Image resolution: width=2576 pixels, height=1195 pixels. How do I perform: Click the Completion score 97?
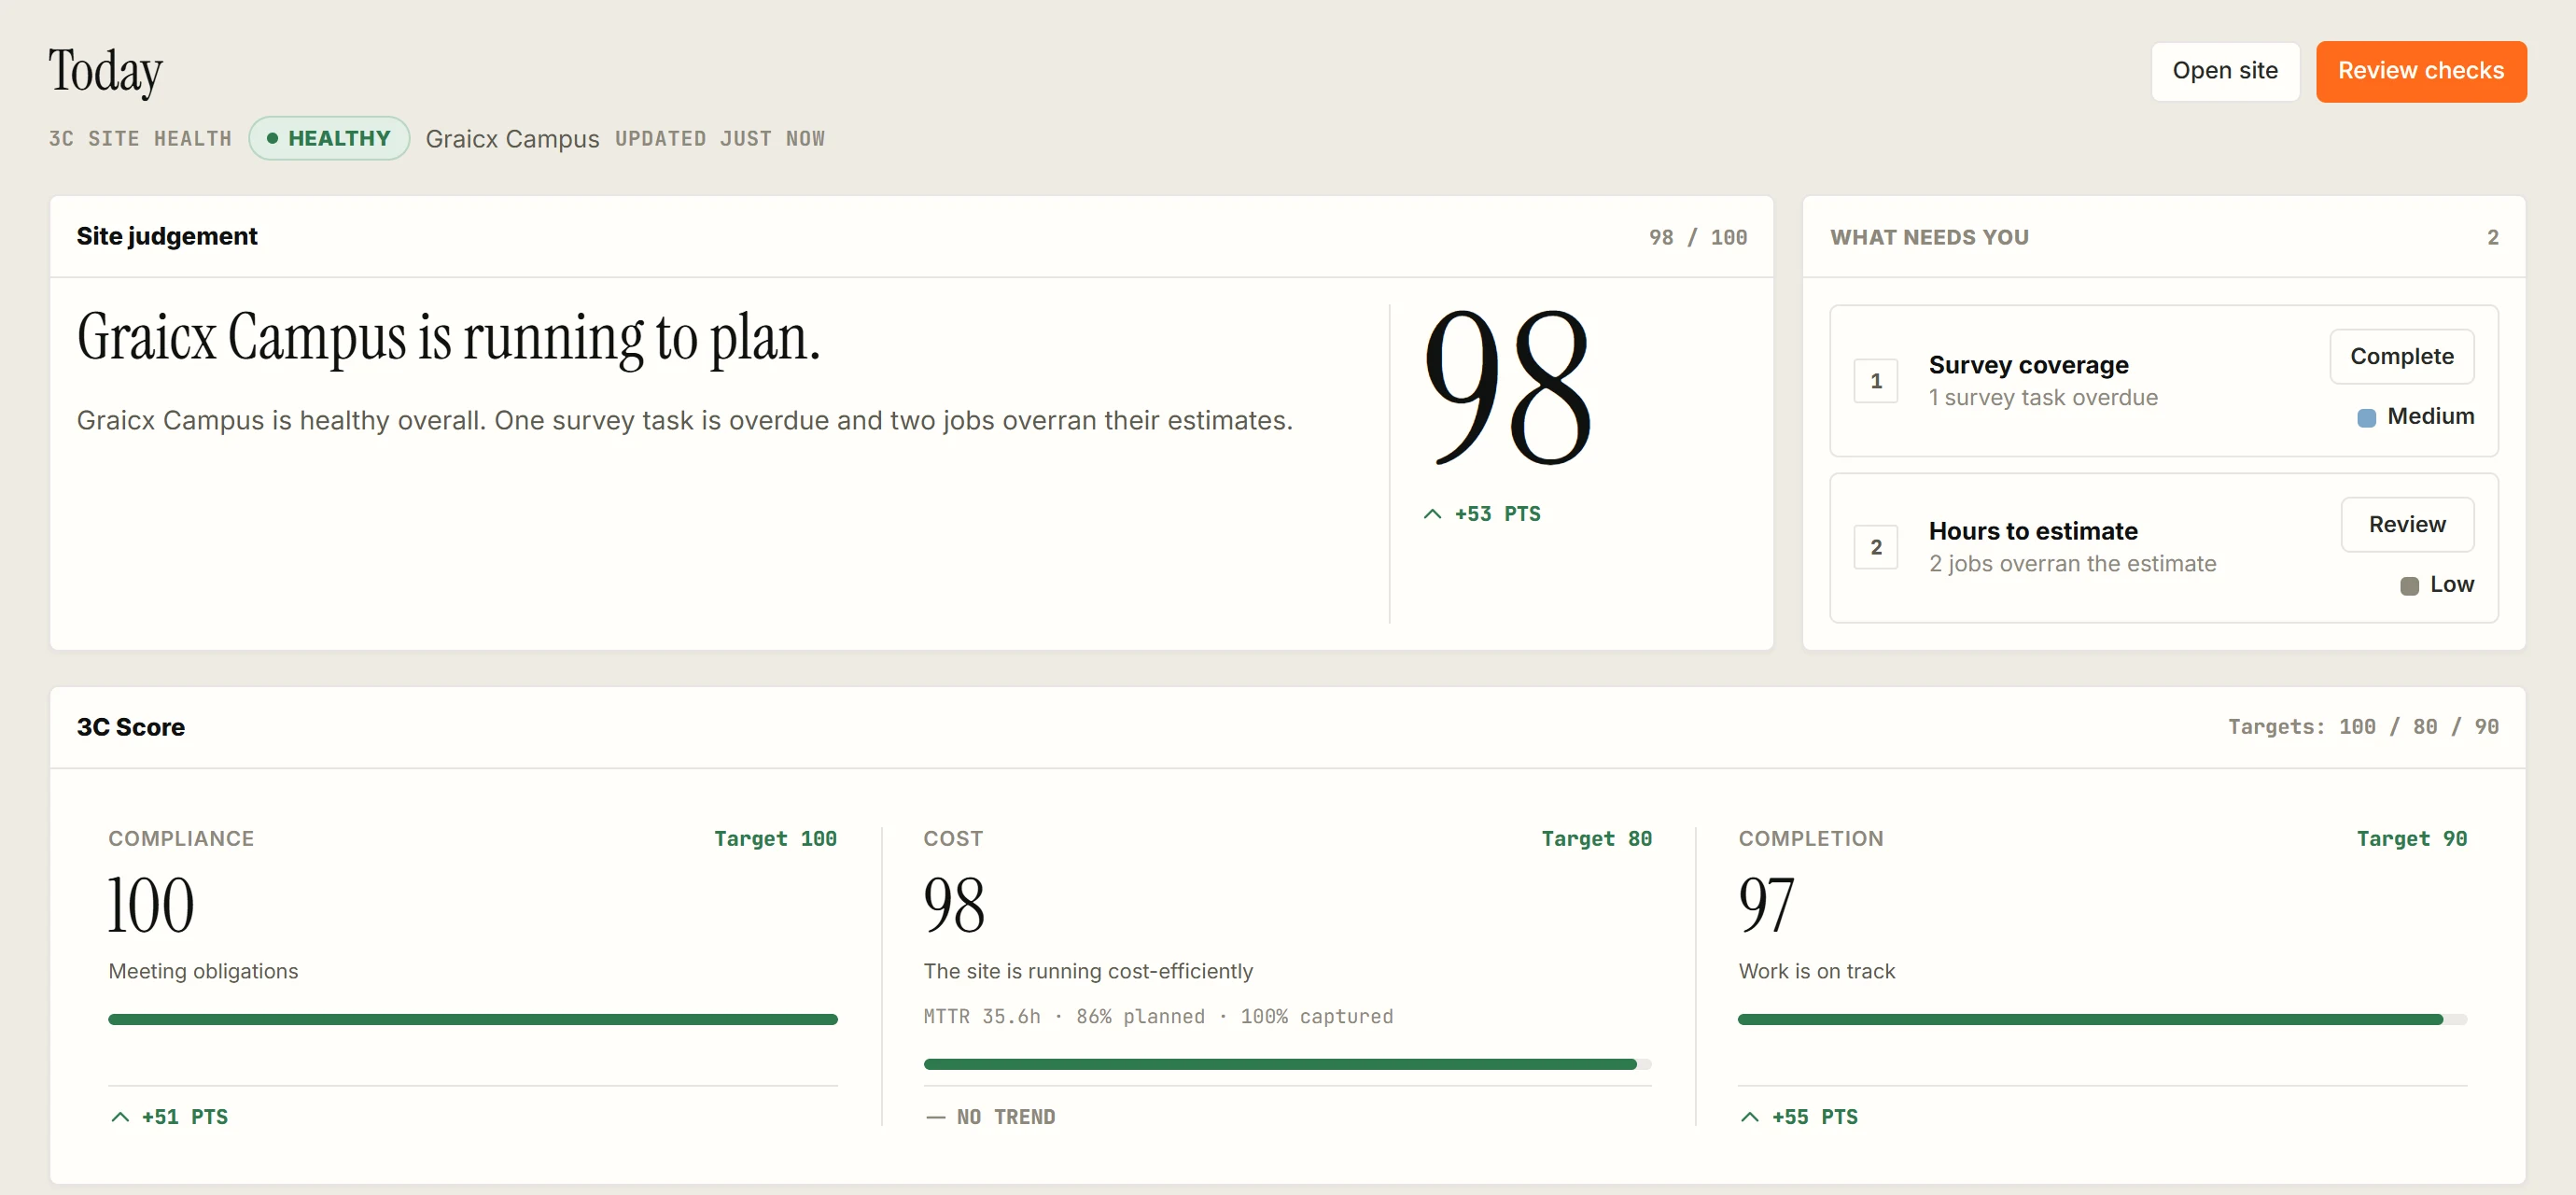tap(1766, 905)
